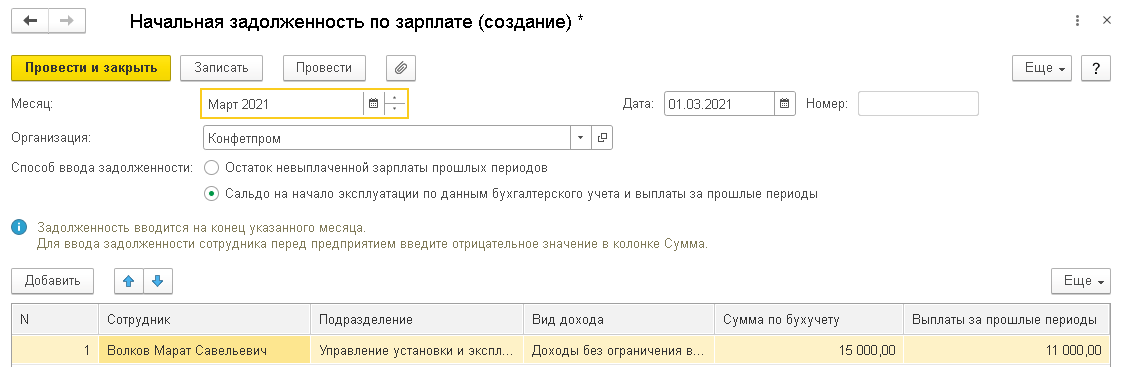
Task: Decrease month with the down stepper arrow
Action: [x=395, y=110]
